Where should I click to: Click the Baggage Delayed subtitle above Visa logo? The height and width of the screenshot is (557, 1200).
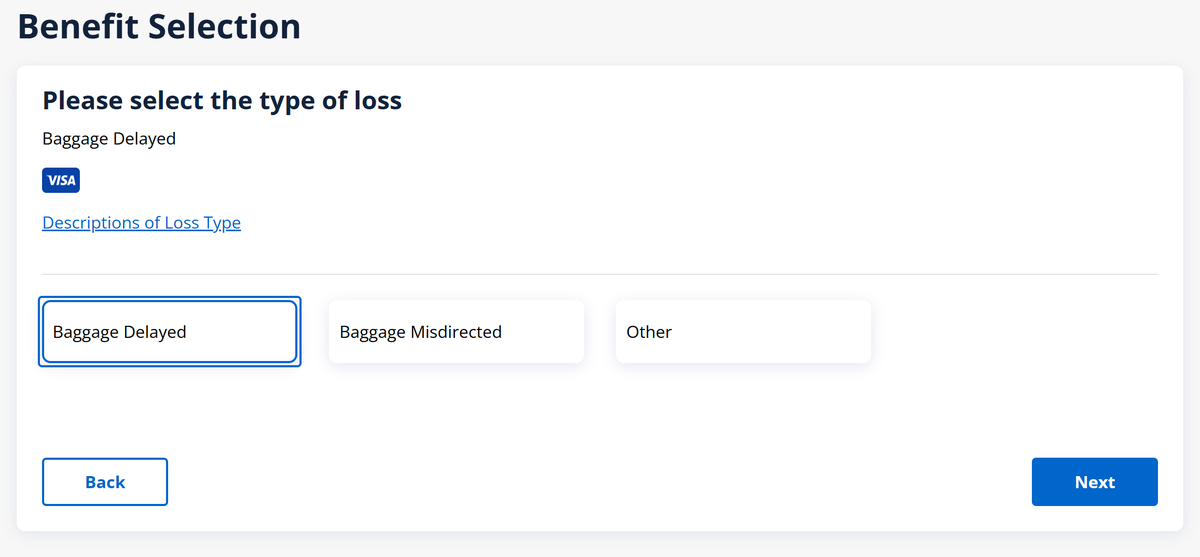(x=109, y=139)
